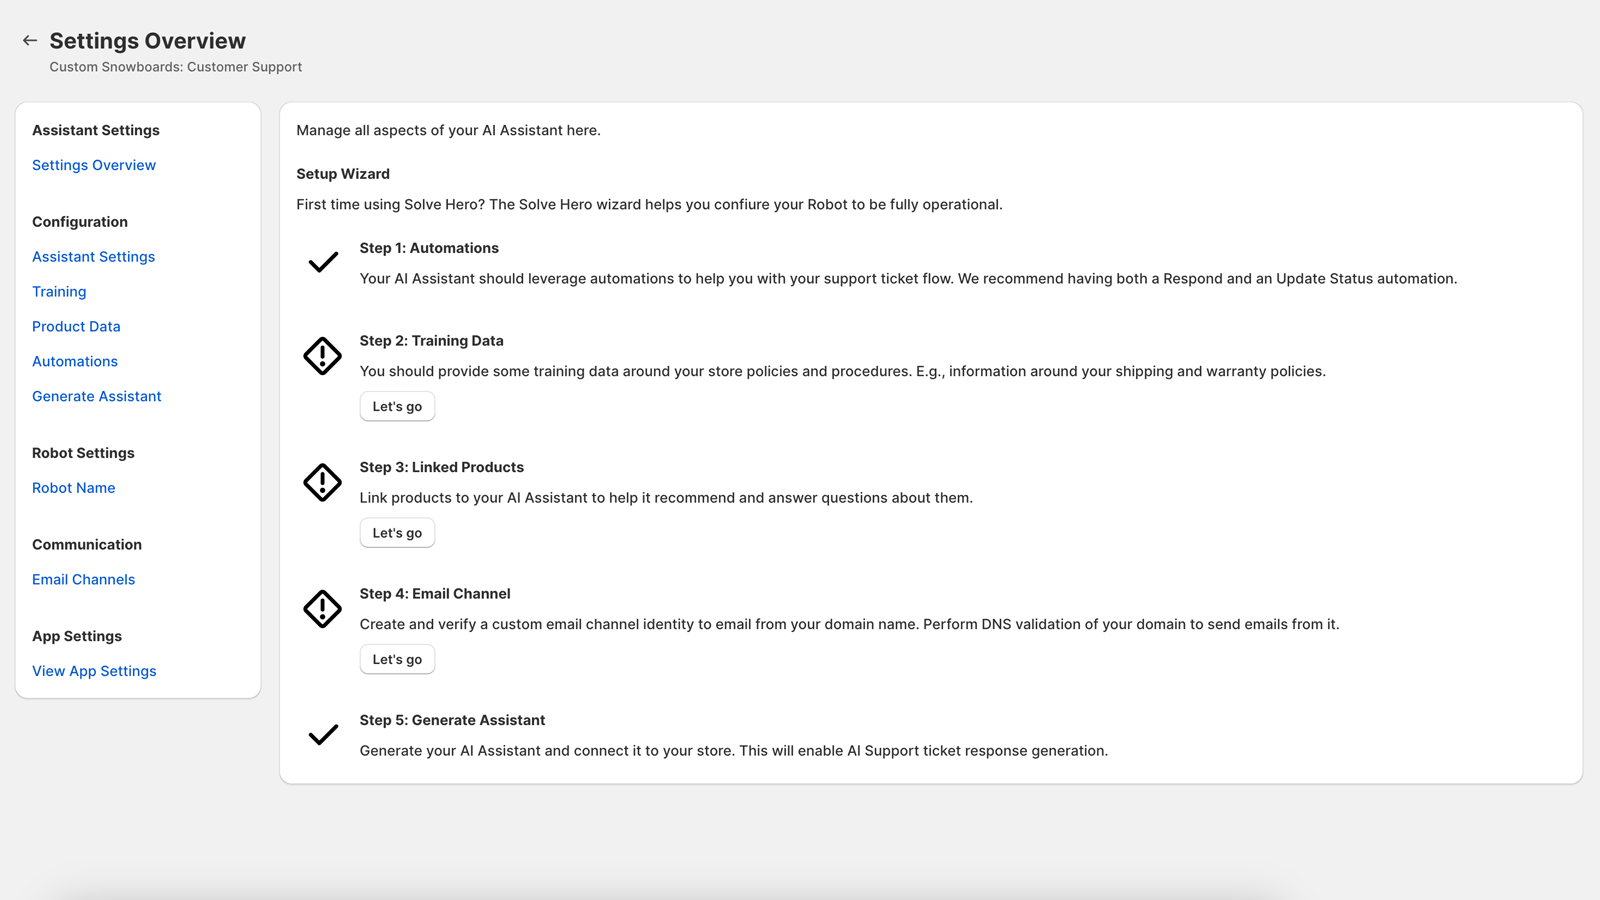Viewport: 1600px width, 900px height.
Task: Open Robot Name settings
Action: click(73, 488)
